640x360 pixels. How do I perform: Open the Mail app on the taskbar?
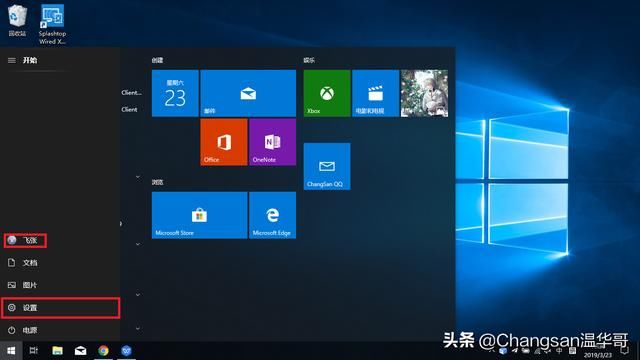click(x=80, y=351)
